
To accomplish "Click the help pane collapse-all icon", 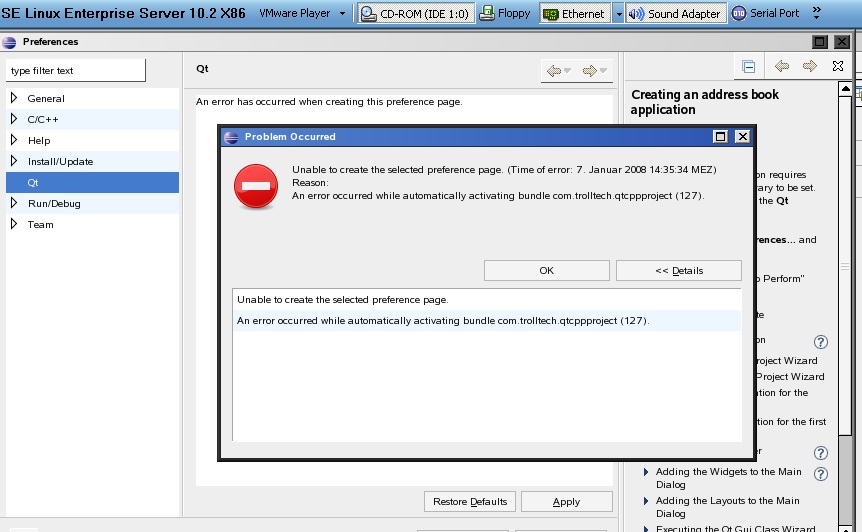I will point(748,66).
